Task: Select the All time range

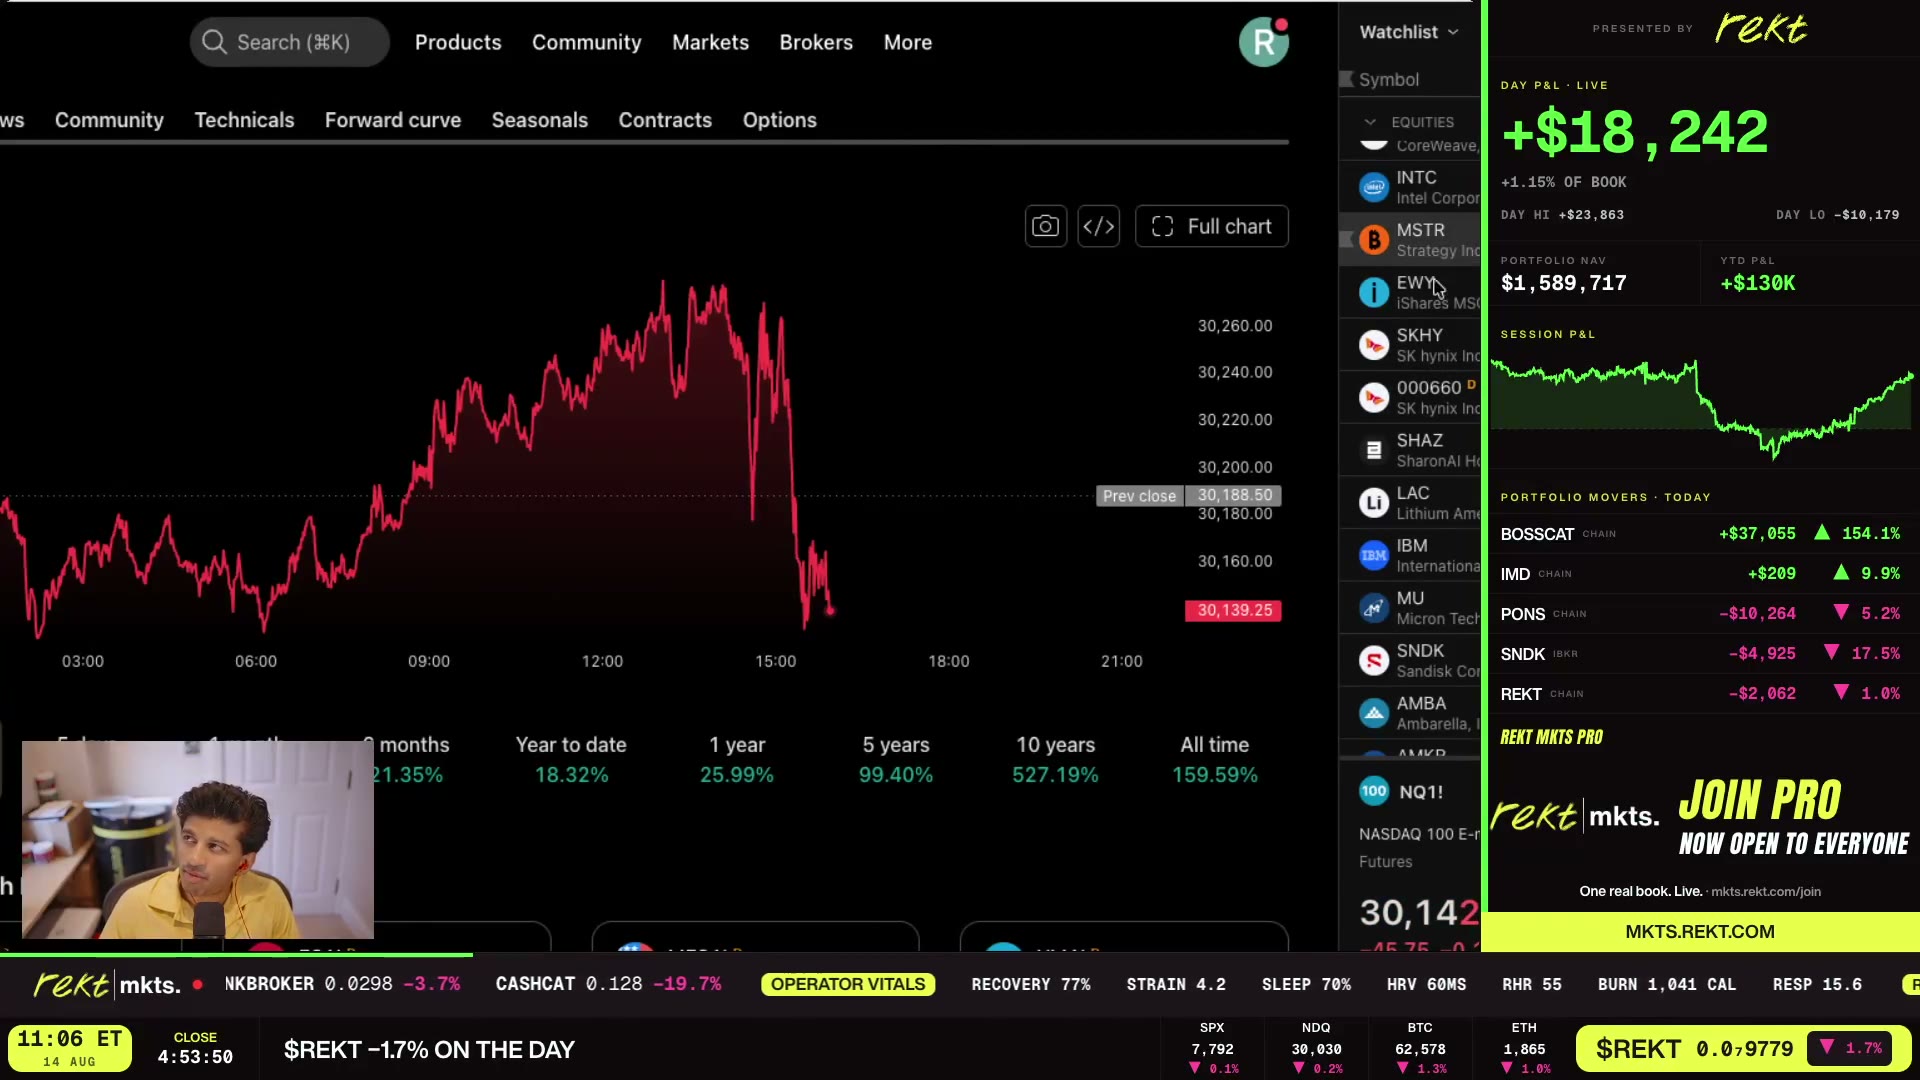Action: (x=1215, y=759)
